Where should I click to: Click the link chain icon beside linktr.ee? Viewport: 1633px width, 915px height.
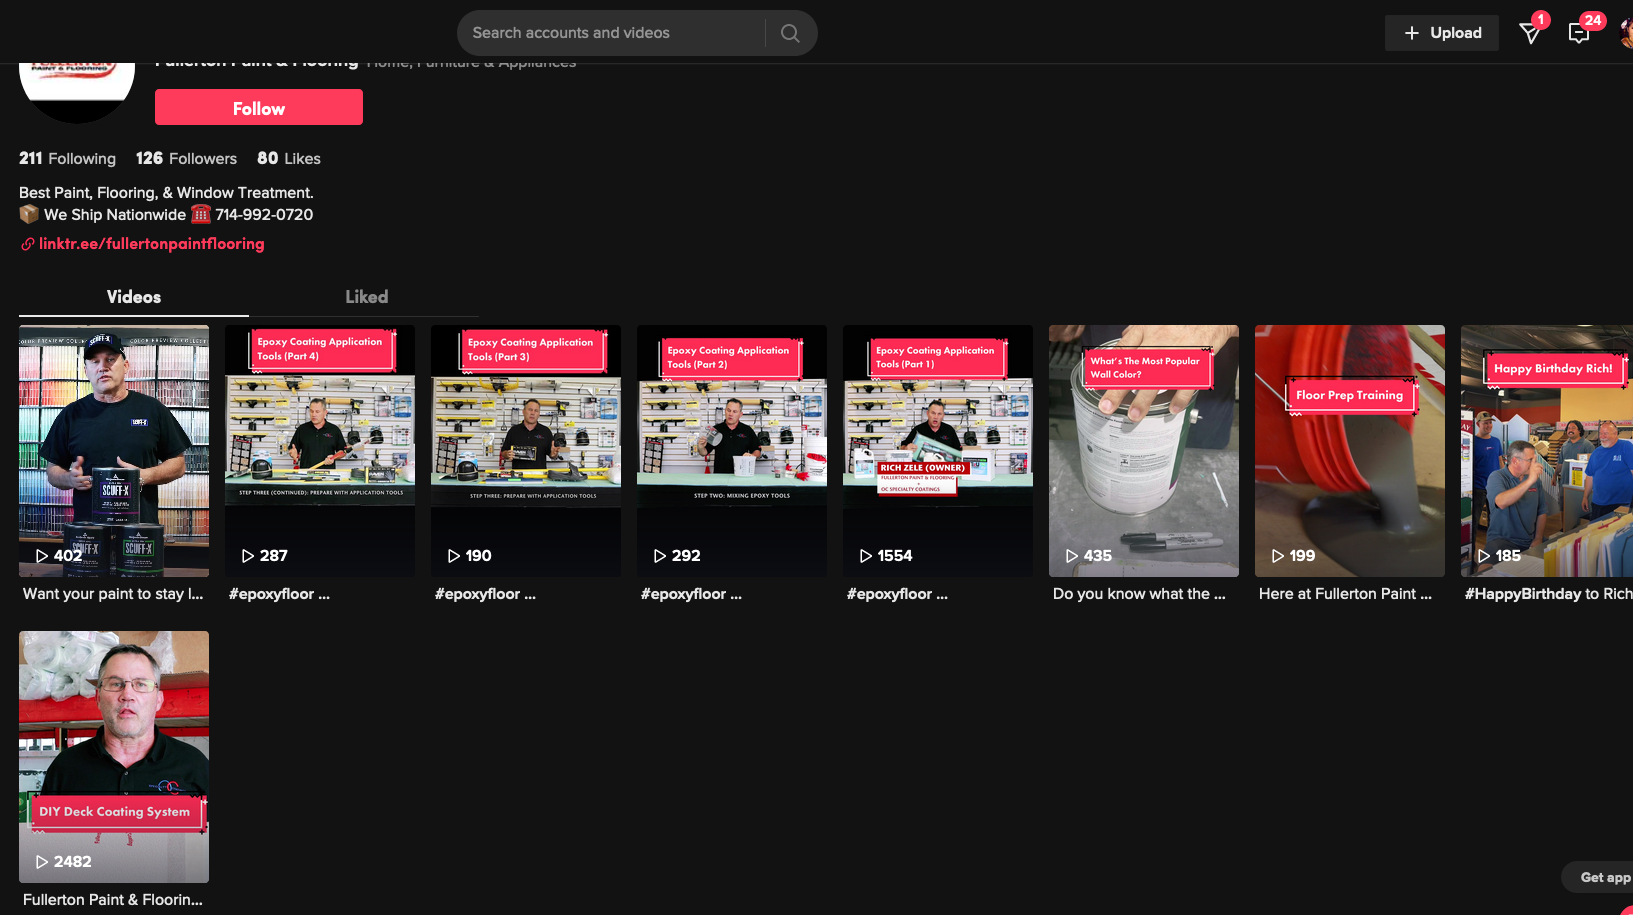pos(28,244)
